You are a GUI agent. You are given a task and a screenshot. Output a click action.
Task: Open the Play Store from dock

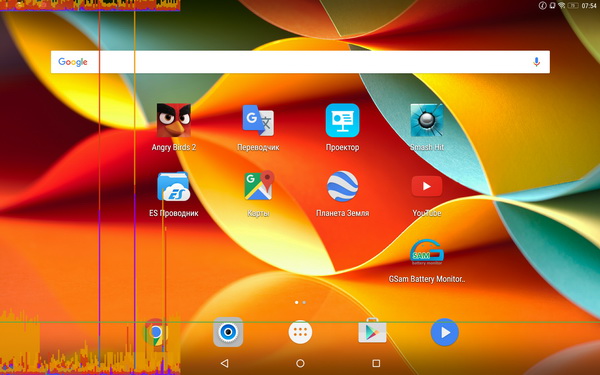(372, 331)
